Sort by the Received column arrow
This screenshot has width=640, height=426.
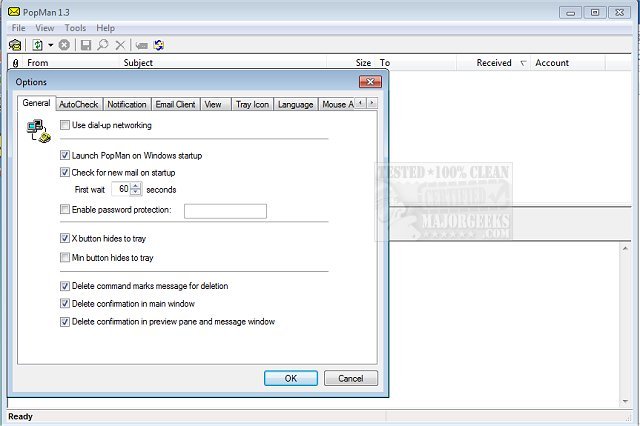523,63
